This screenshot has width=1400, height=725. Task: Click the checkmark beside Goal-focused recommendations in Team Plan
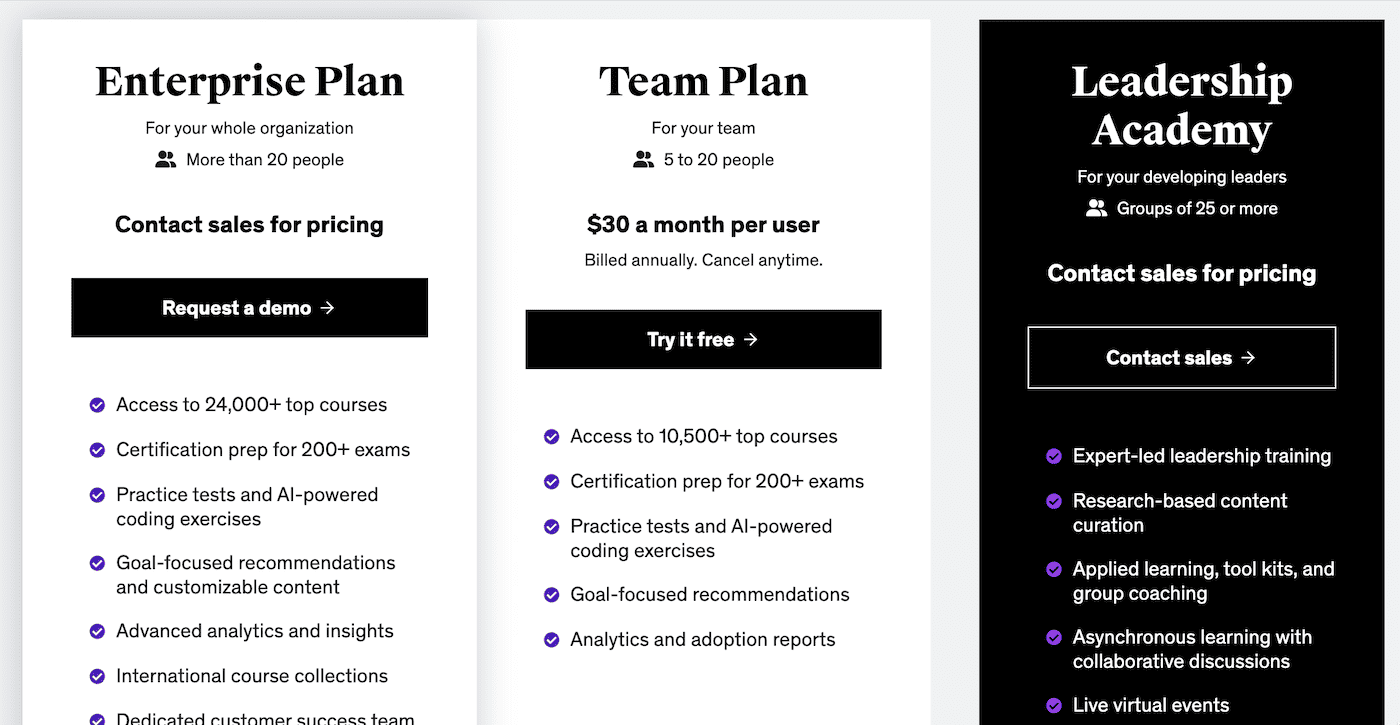(551, 594)
